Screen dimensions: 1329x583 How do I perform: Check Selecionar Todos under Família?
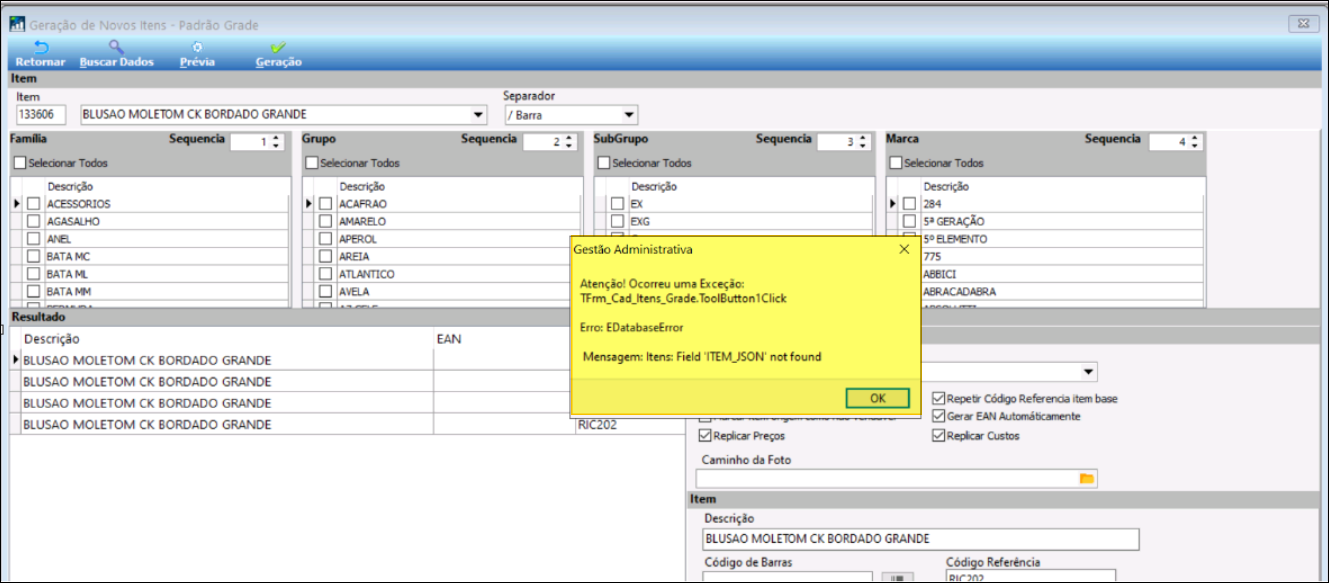20,163
